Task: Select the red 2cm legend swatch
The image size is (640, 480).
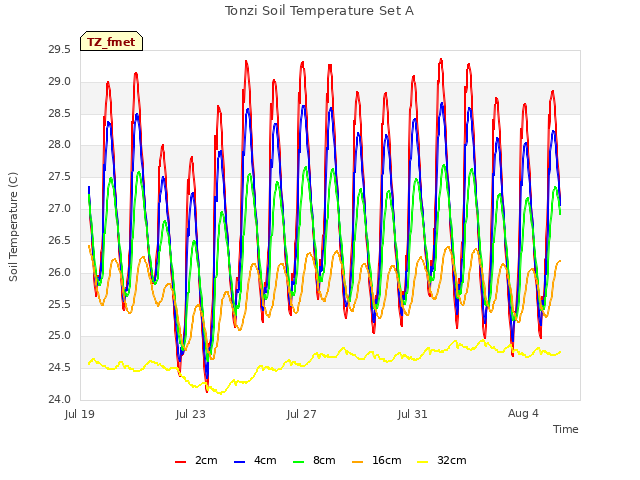Action: (x=180, y=462)
